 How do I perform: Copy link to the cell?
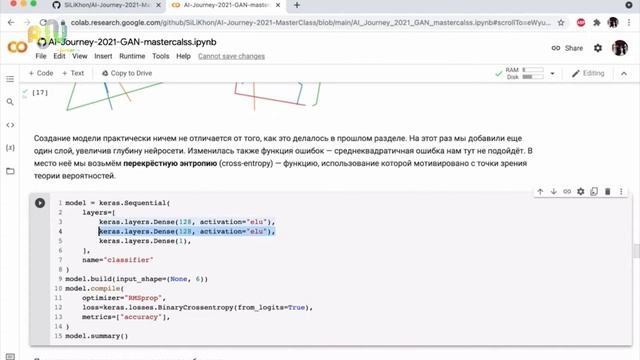[567, 191]
